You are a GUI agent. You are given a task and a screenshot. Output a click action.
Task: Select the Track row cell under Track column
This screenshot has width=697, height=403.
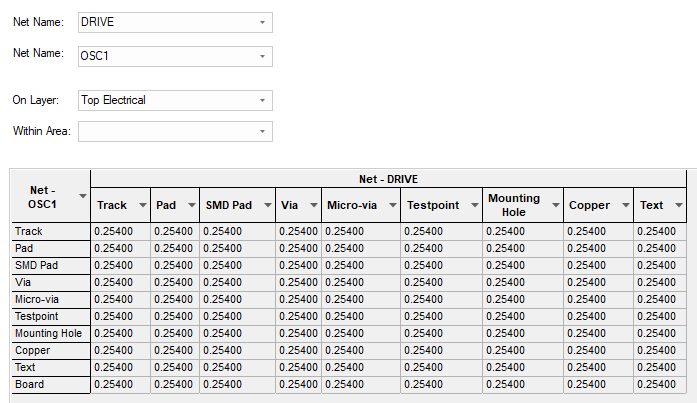pos(120,231)
